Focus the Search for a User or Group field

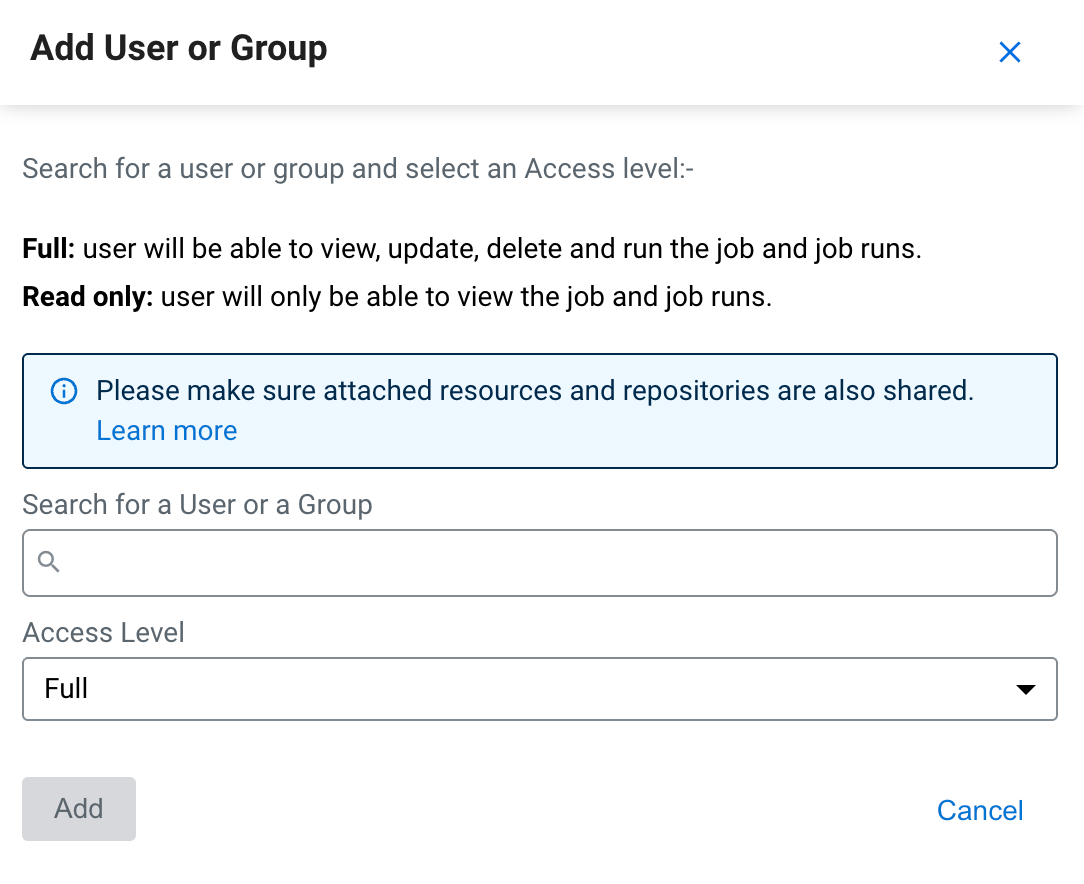(555, 563)
